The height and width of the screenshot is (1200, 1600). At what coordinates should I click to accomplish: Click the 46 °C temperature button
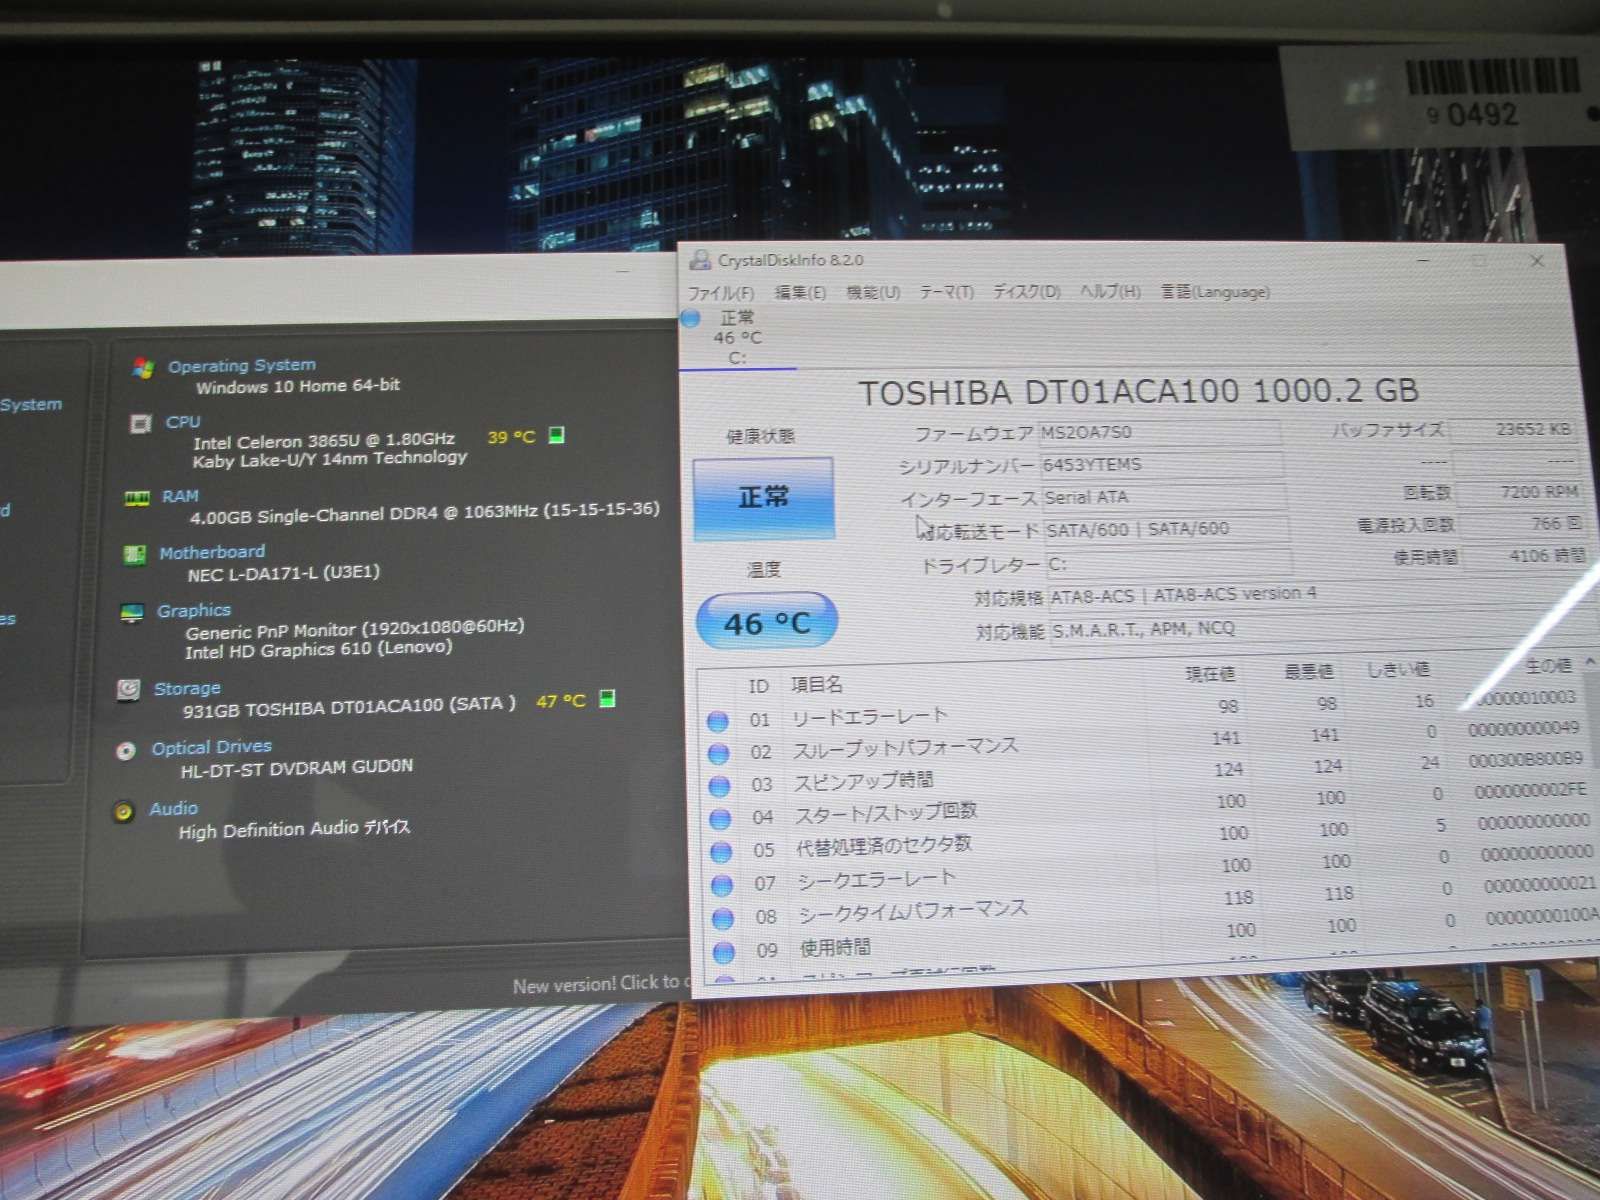[x=767, y=622]
